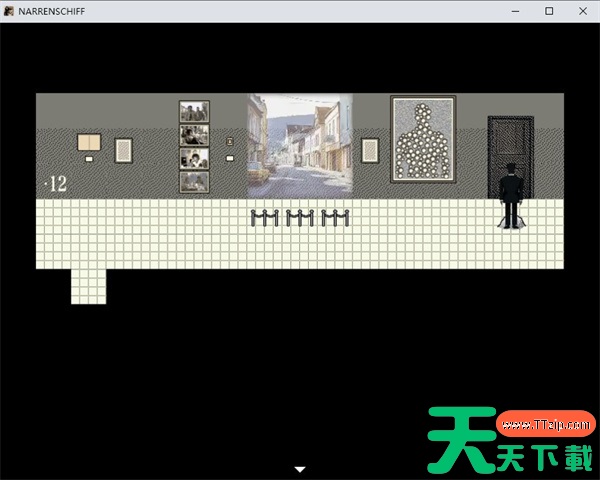
Task: Click the NARRENSCHIFF app icon in title bar
Action: pos(9,10)
